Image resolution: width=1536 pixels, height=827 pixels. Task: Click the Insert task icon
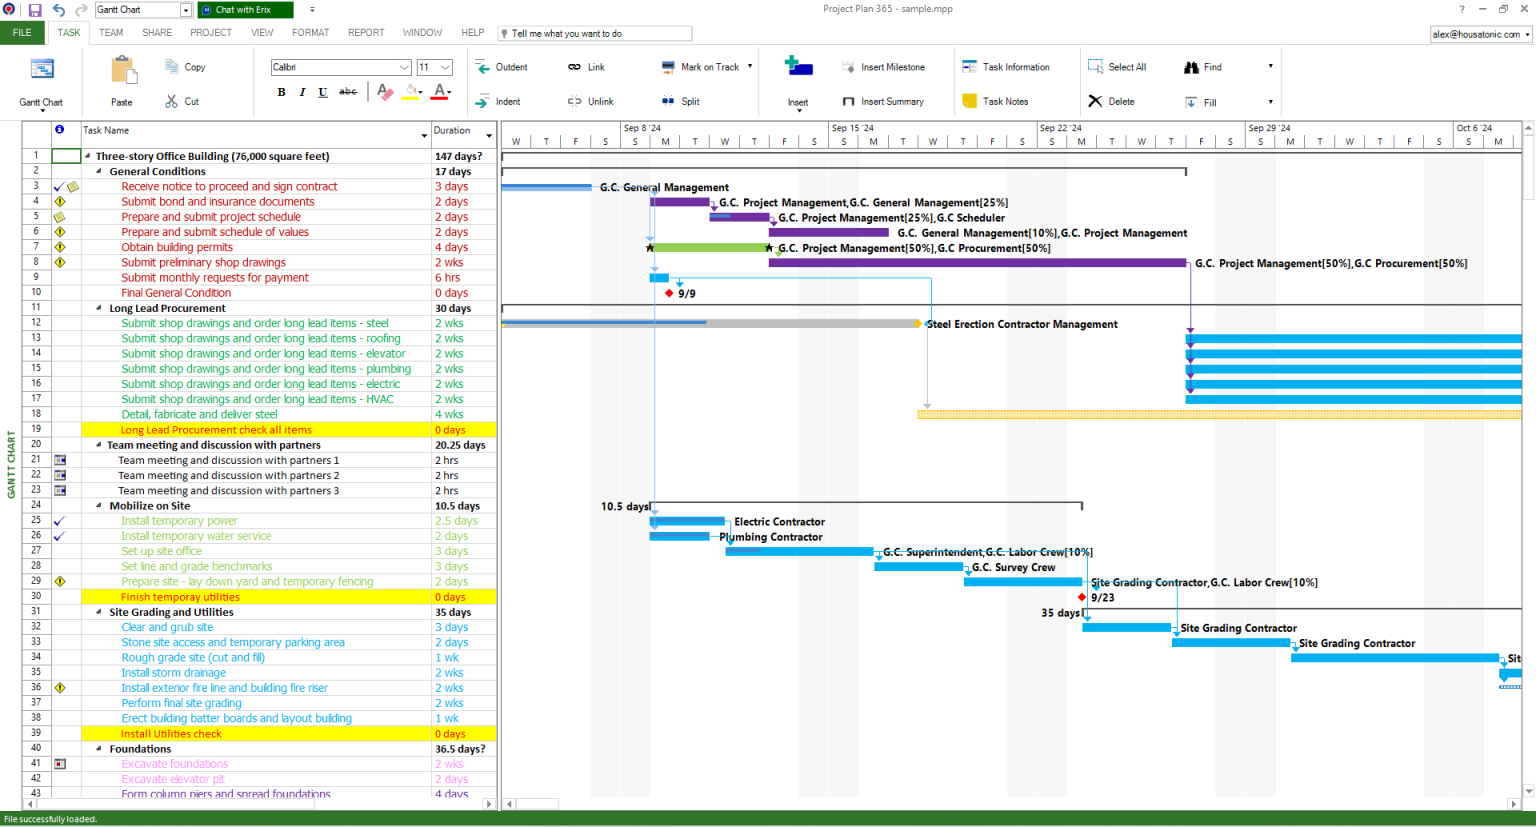798,68
